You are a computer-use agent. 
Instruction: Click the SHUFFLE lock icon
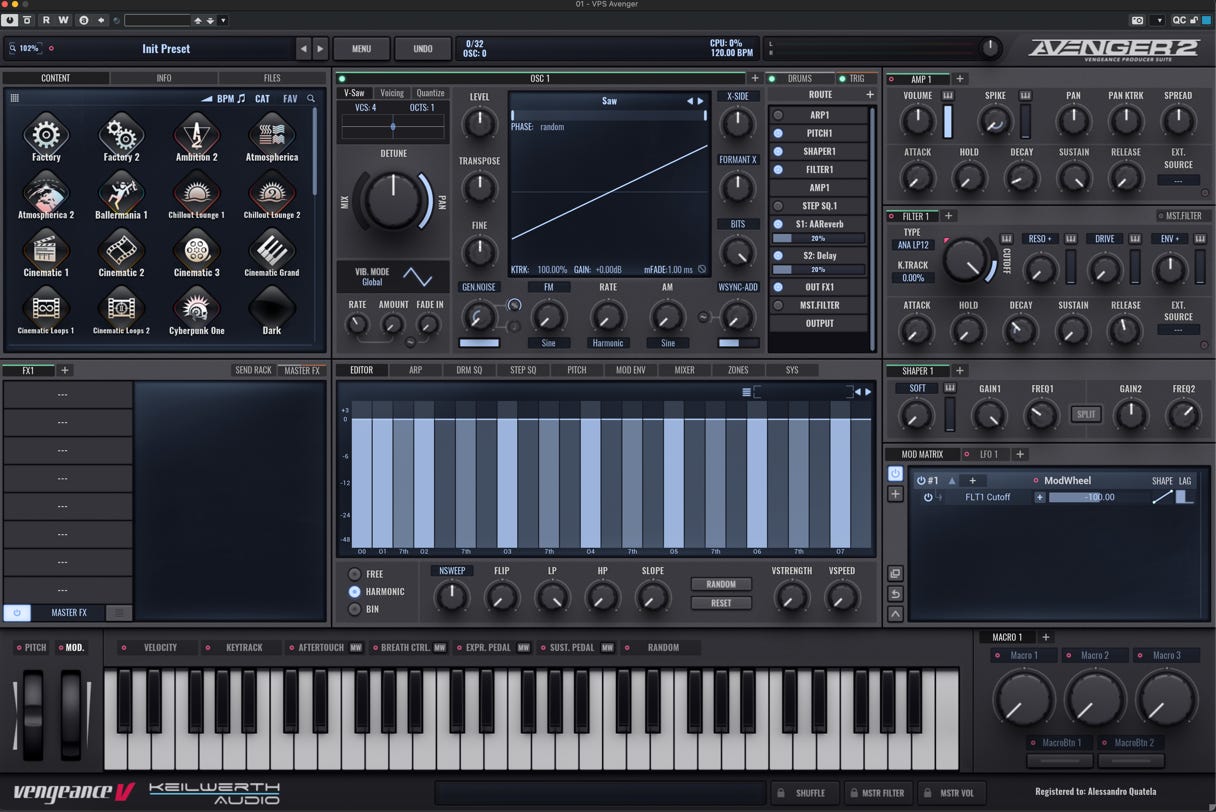pyautogui.click(x=780, y=793)
